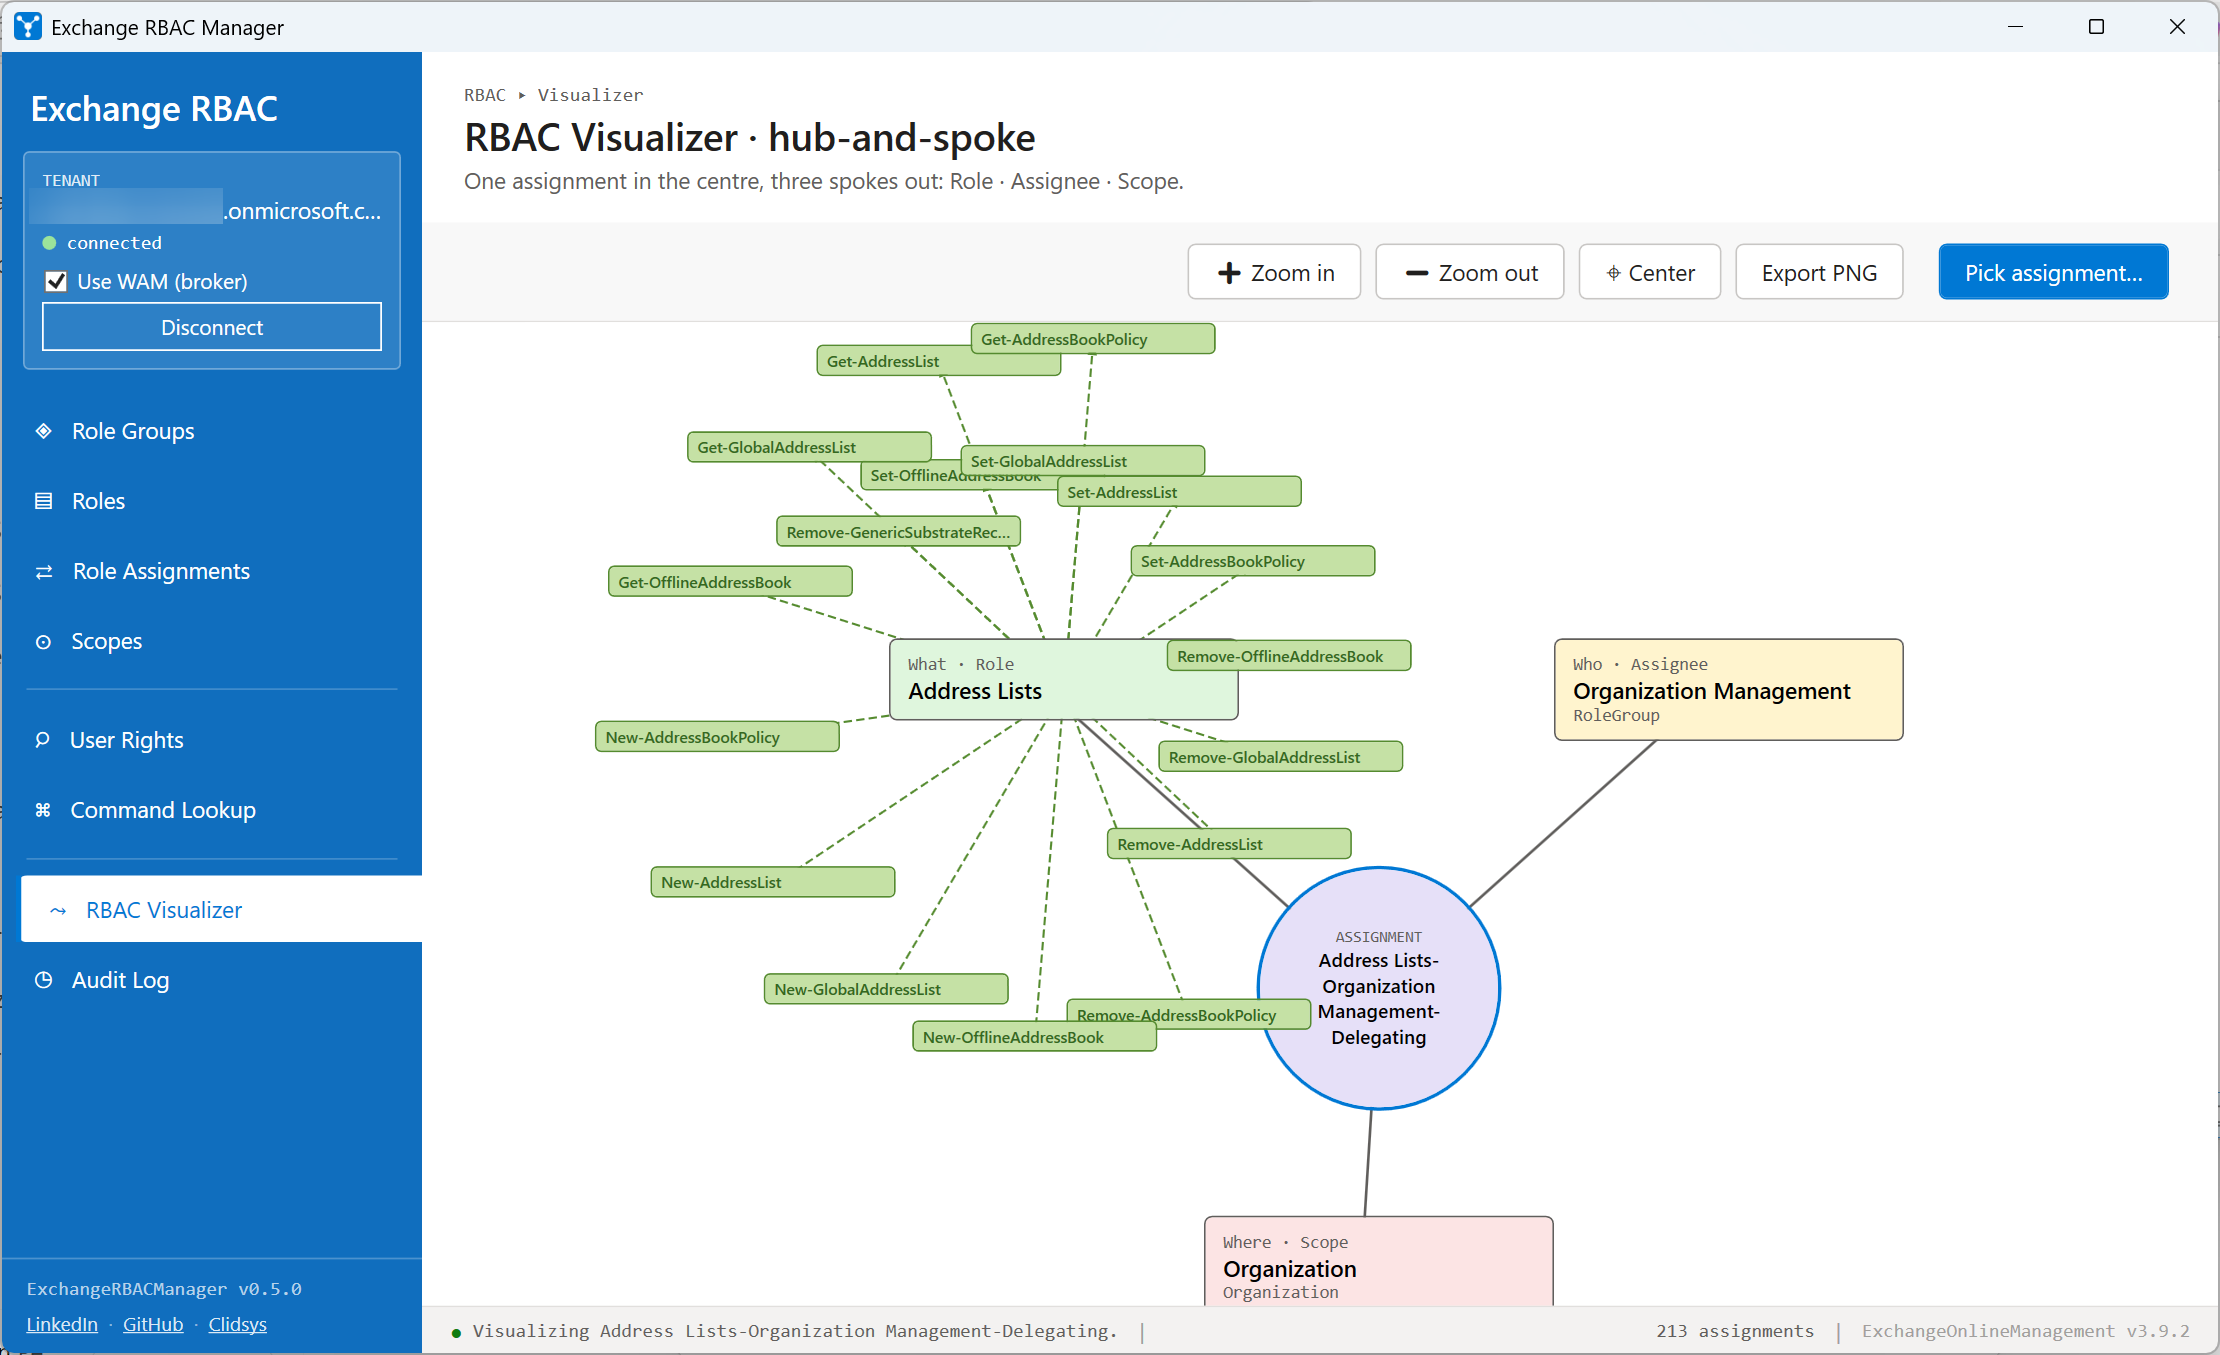Image resolution: width=2220 pixels, height=1355 pixels.
Task: Select the central Assignment circle node
Action: coord(1379,988)
